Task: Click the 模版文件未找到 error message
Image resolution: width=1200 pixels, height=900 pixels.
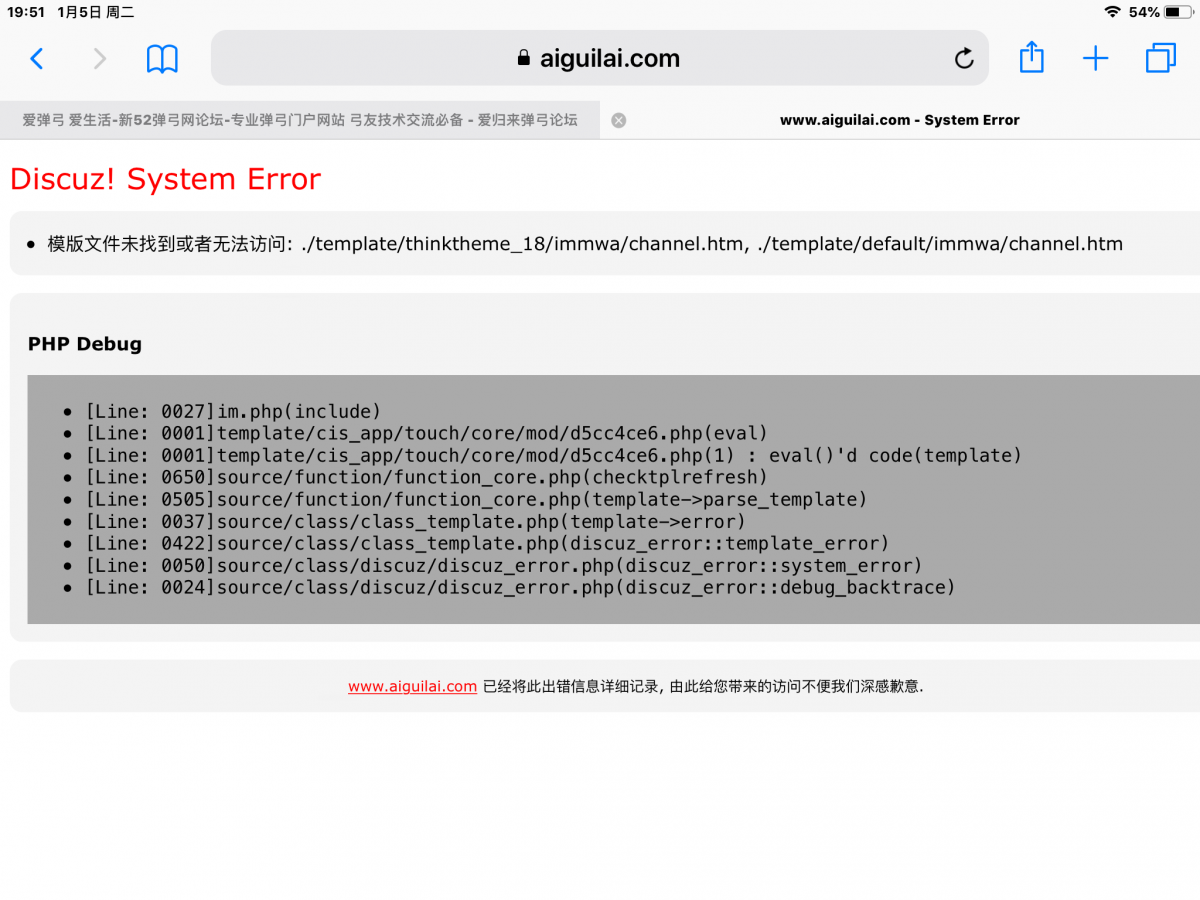Action: tap(585, 243)
